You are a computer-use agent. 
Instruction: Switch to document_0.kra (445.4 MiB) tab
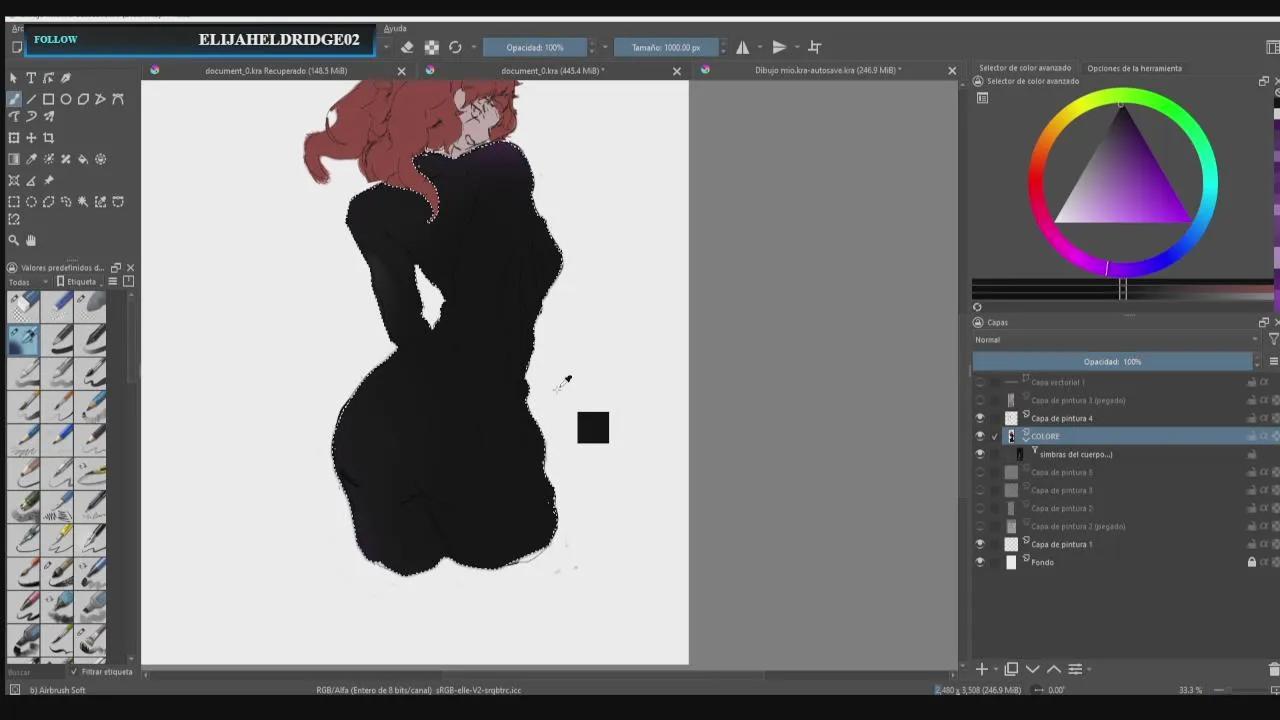click(x=552, y=71)
